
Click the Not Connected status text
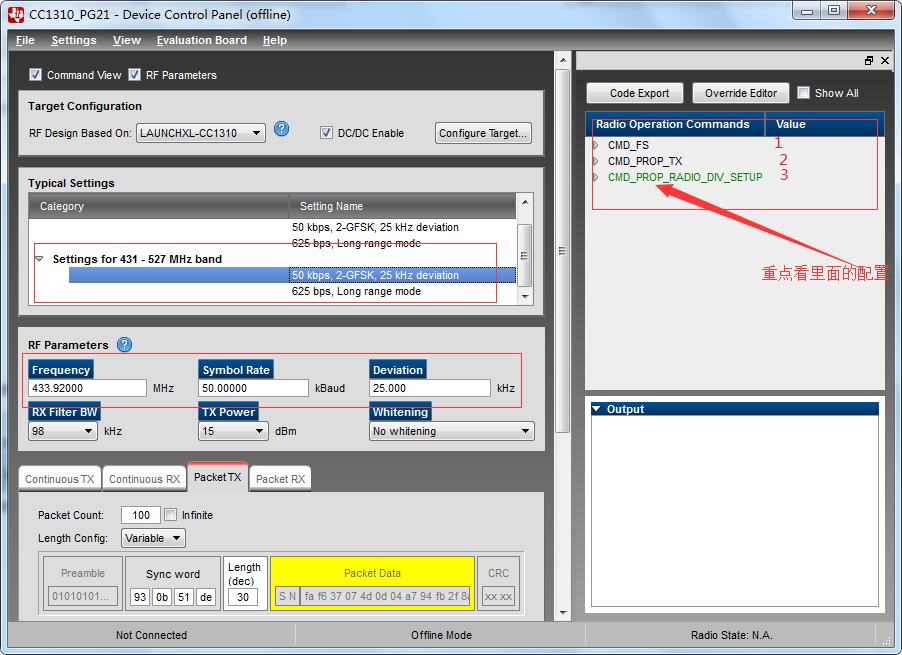pos(151,635)
